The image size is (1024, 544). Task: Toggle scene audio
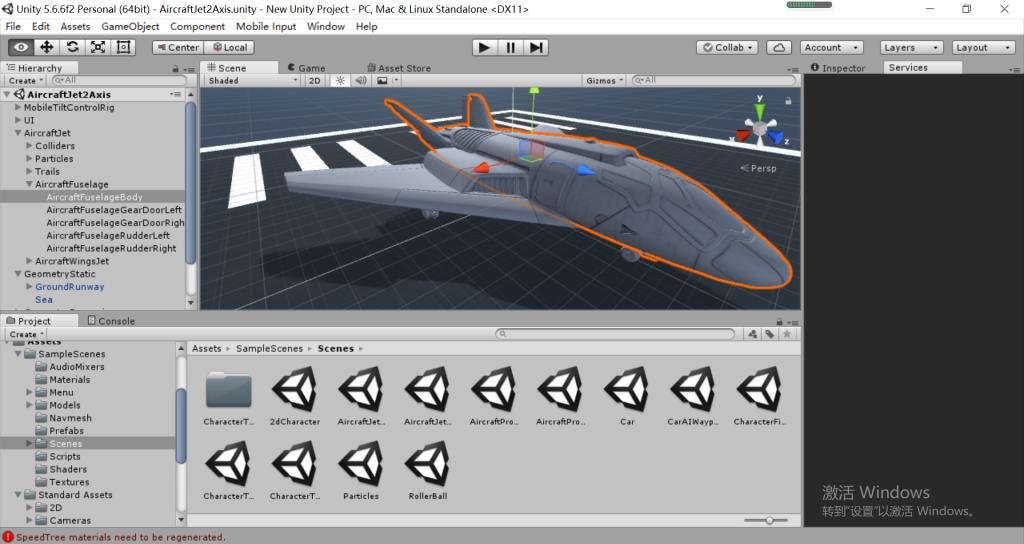point(360,80)
